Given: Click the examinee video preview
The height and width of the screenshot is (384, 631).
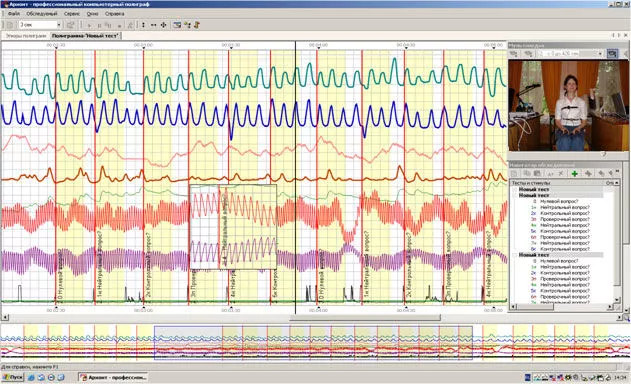Looking at the screenshot, I should 568,105.
